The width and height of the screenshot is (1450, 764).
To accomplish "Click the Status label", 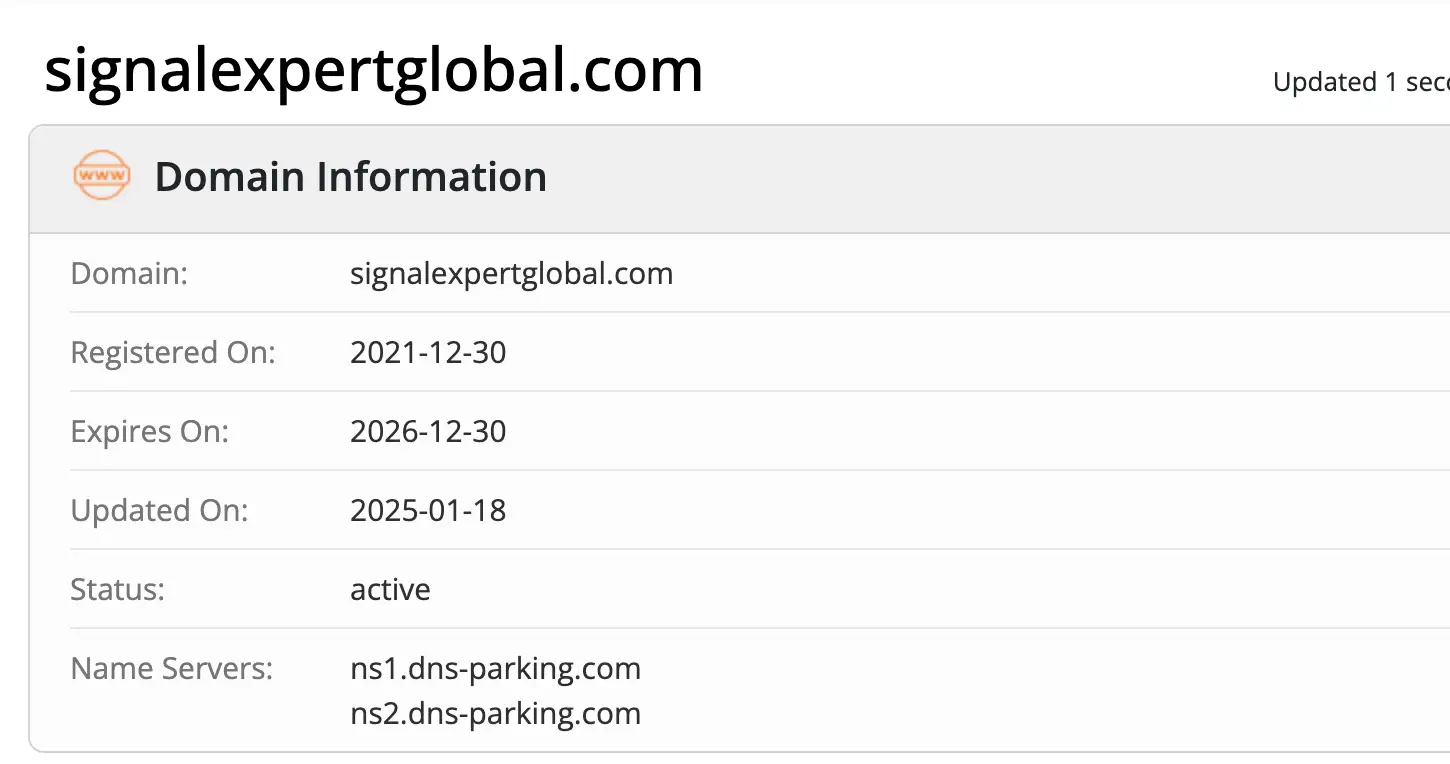I will 117,589.
